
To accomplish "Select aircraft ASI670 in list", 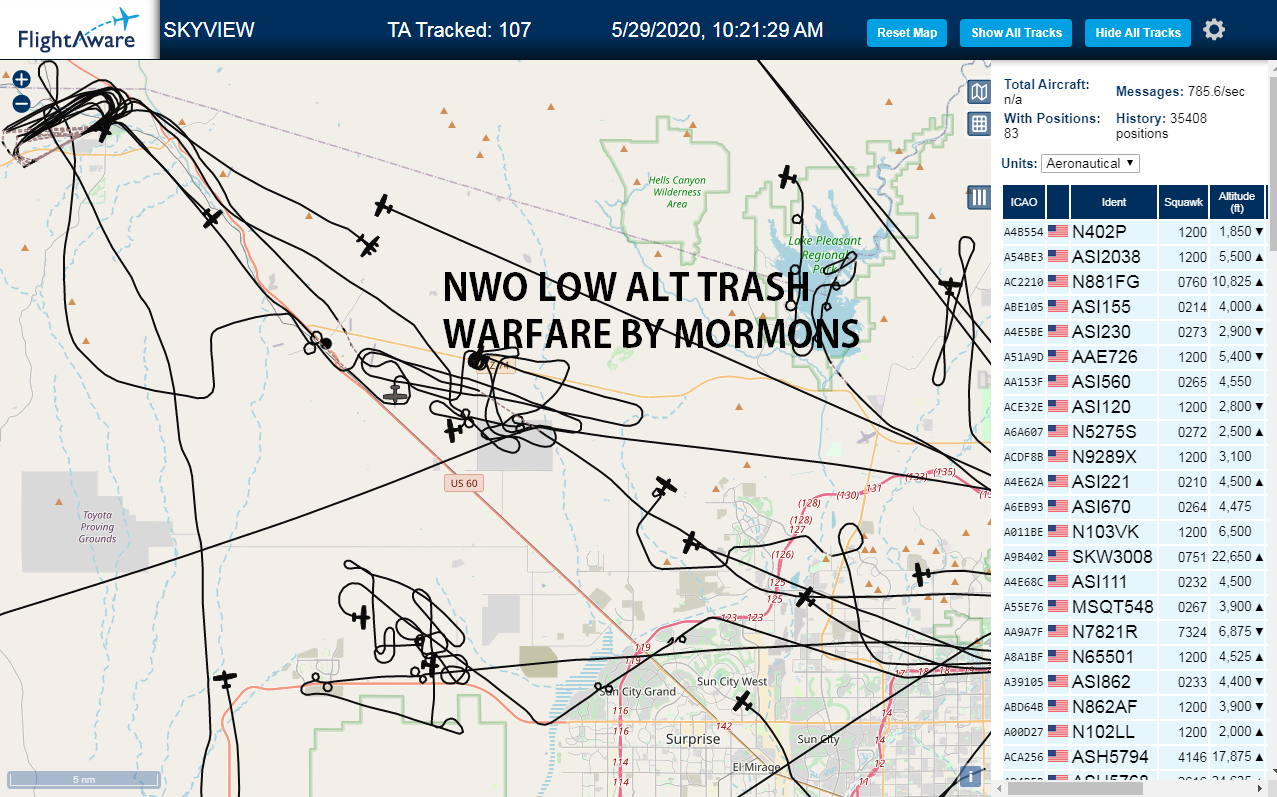I will [1134, 507].
